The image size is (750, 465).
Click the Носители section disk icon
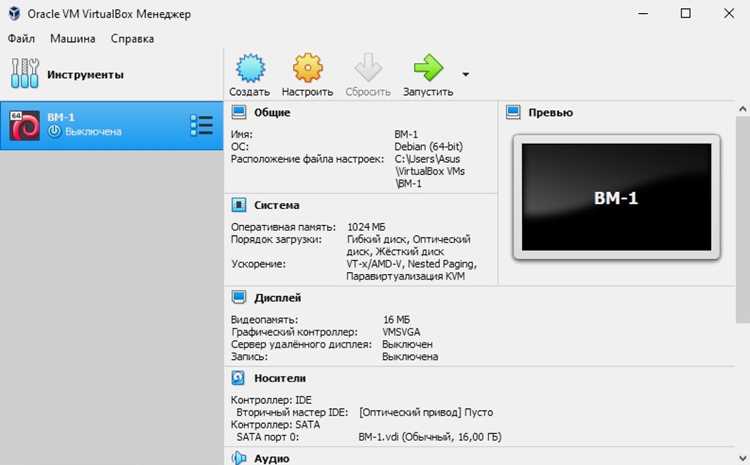click(x=238, y=378)
